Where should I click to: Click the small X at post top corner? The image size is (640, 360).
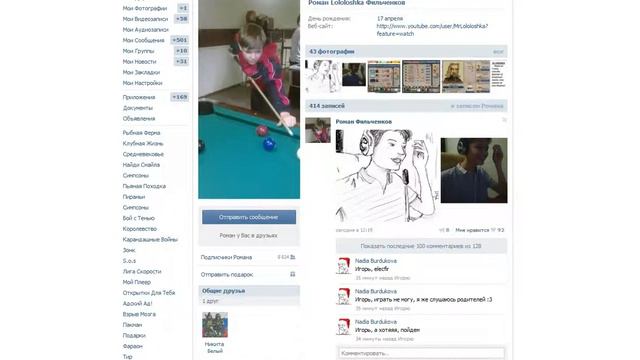[504, 120]
